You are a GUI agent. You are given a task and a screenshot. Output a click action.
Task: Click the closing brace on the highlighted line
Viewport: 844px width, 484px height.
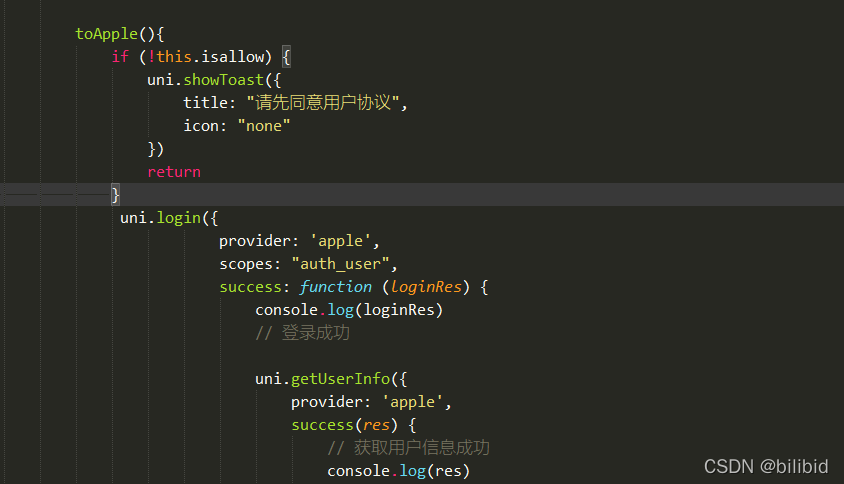[x=115, y=194]
